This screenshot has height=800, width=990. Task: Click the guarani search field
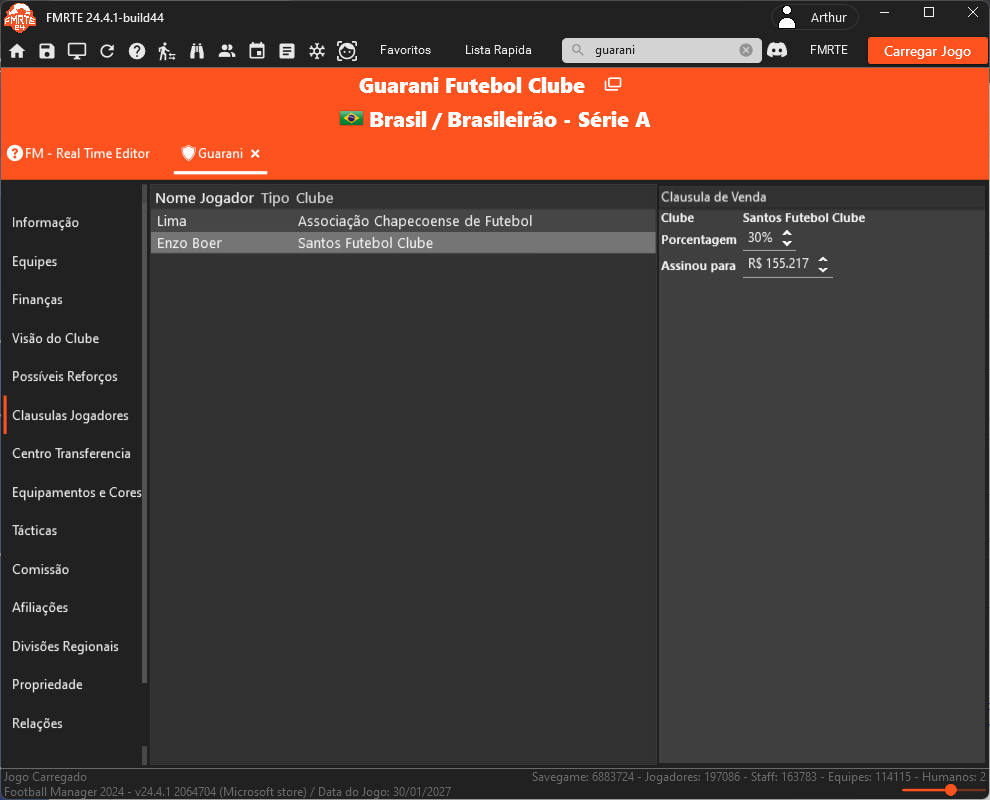662,50
